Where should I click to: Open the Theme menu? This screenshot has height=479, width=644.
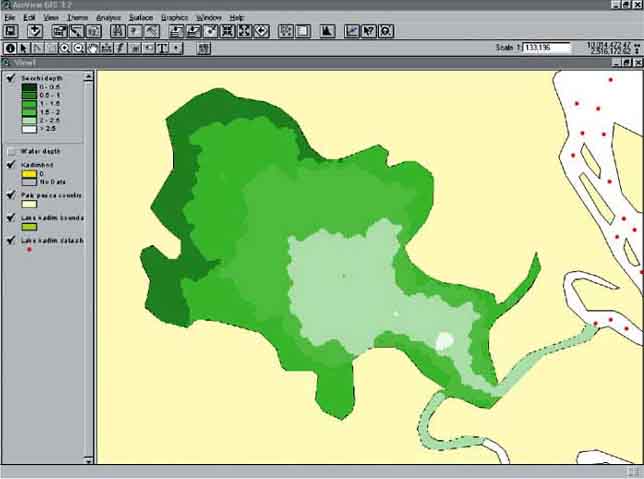click(77, 18)
